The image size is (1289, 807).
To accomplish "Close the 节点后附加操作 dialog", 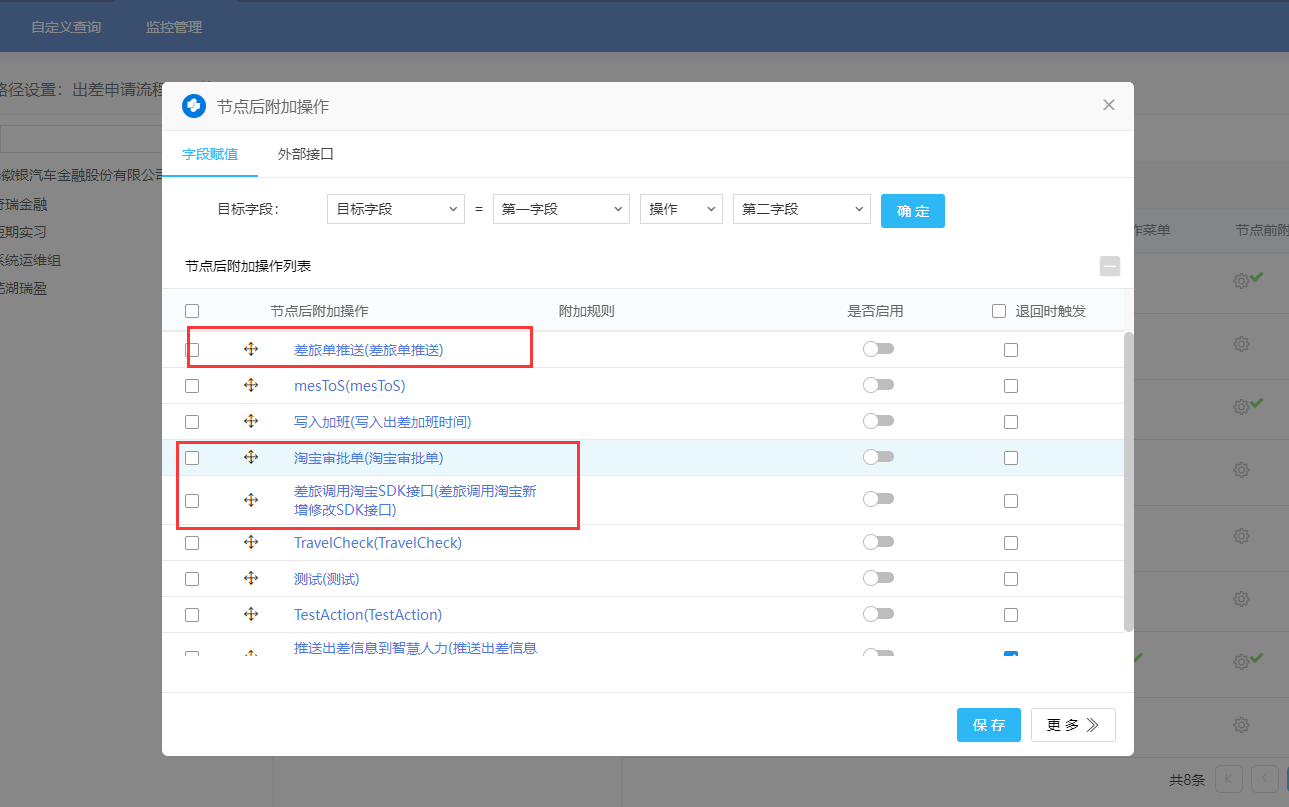I will click(x=1108, y=105).
